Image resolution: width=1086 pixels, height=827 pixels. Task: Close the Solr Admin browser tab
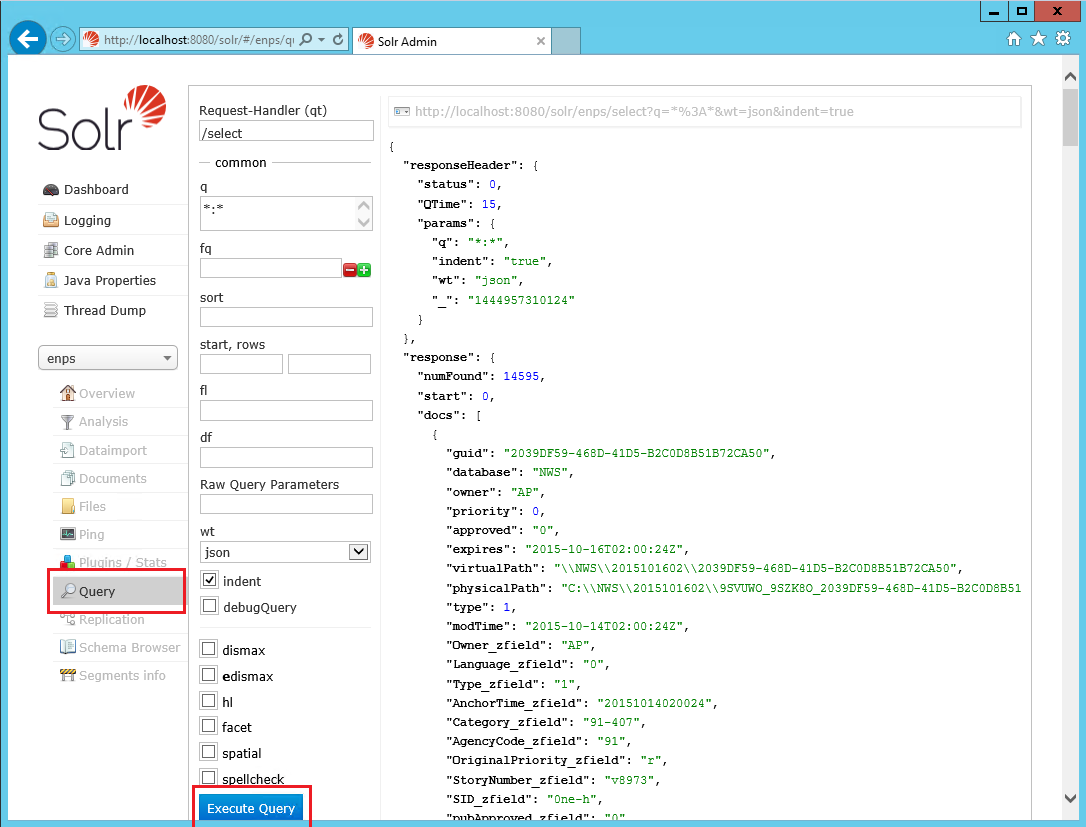pyautogui.click(x=541, y=42)
